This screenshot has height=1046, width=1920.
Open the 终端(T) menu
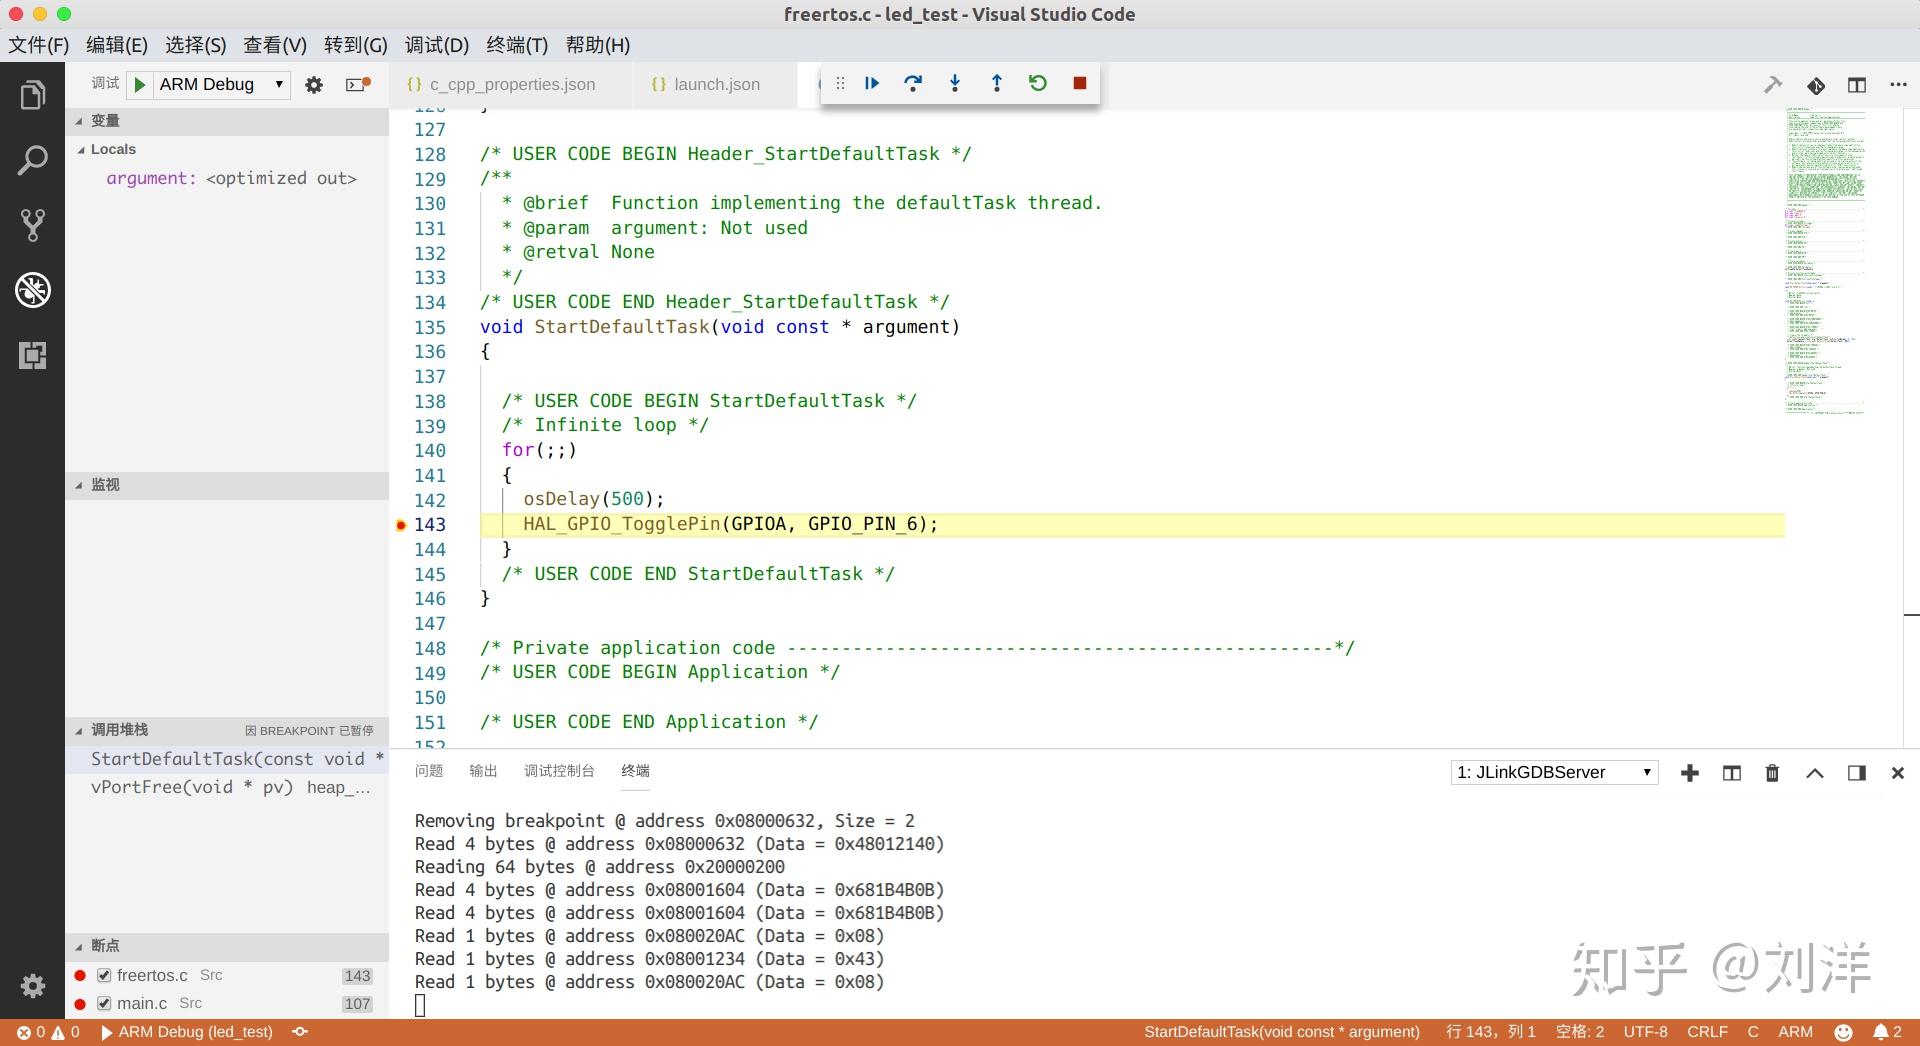(x=516, y=45)
